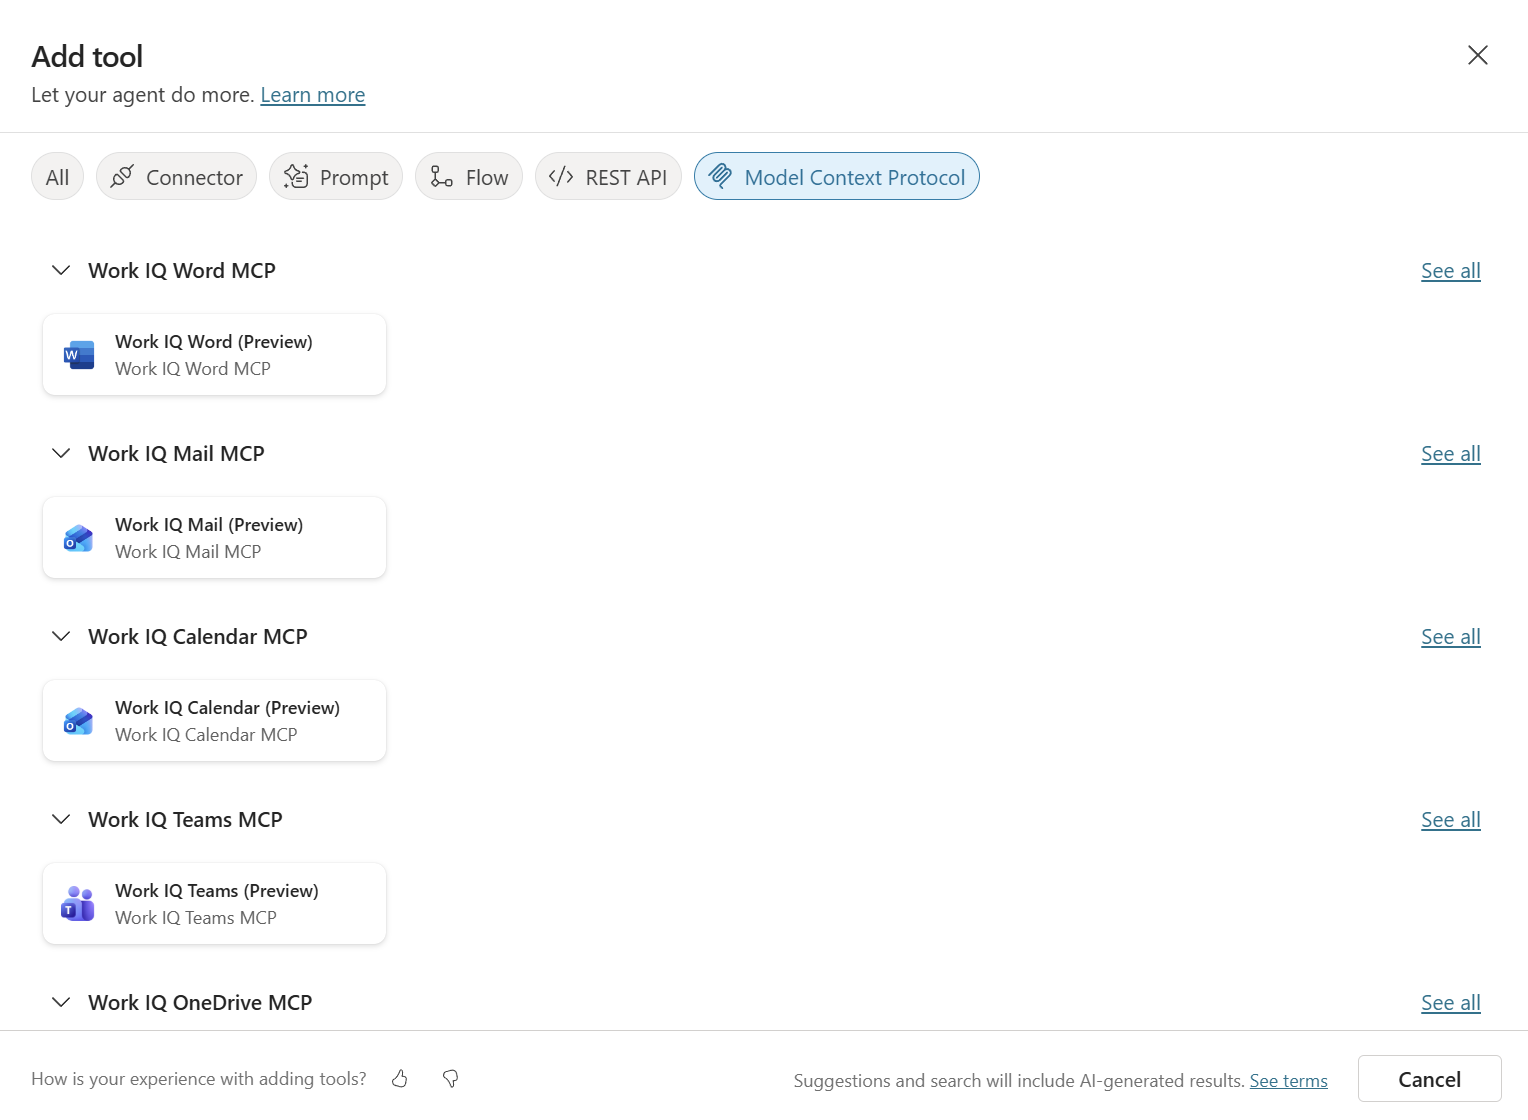Click the Model Context Protocol filter icon
Image resolution: width=1528 pixels, height=1120 pixels.
718,176
